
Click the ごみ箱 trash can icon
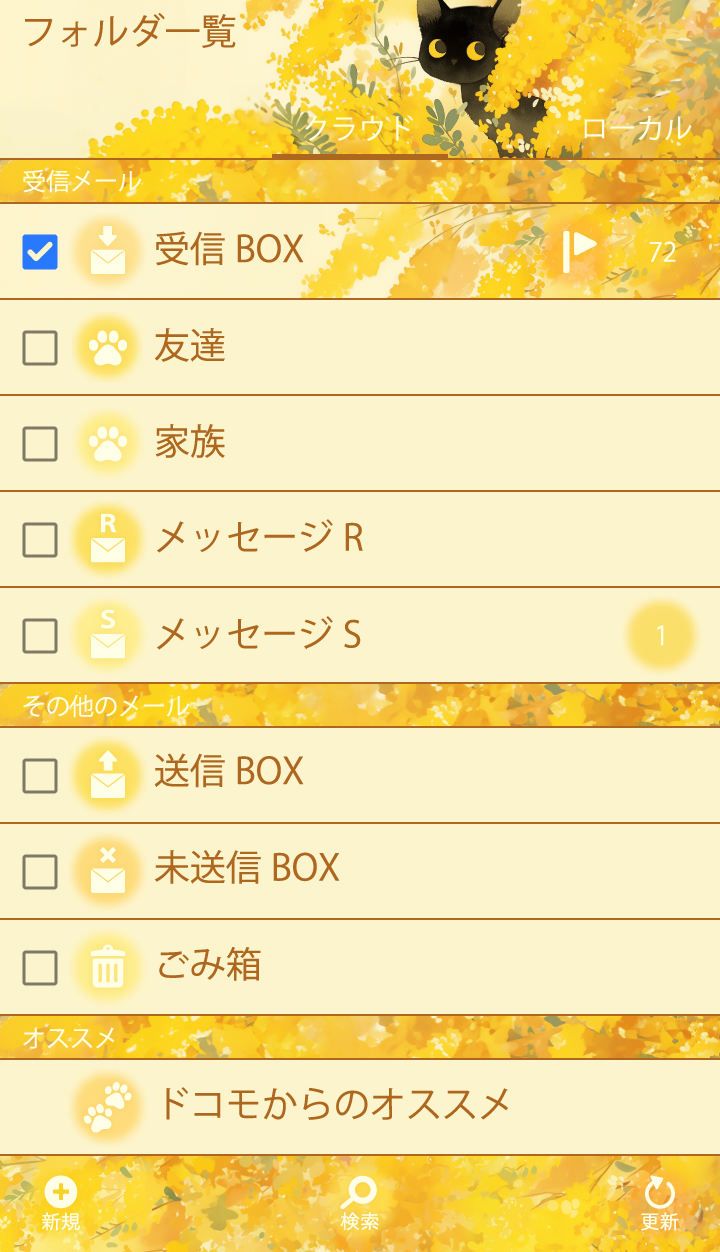tap(108, 967)
